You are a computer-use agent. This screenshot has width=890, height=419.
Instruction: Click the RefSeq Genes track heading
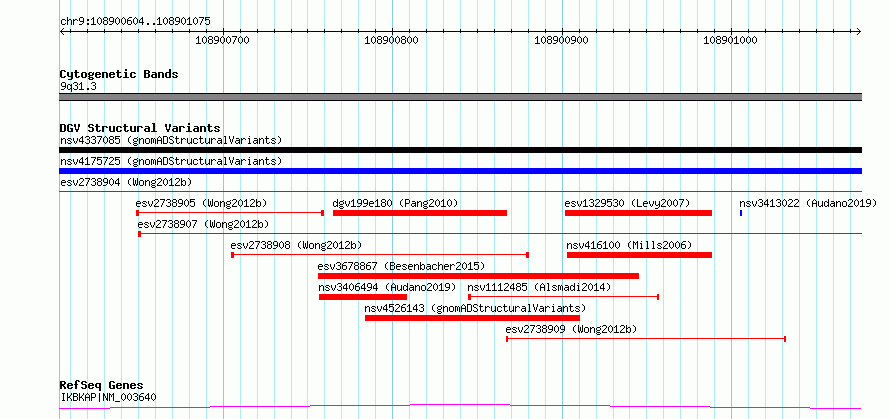(x=101, y=386)
